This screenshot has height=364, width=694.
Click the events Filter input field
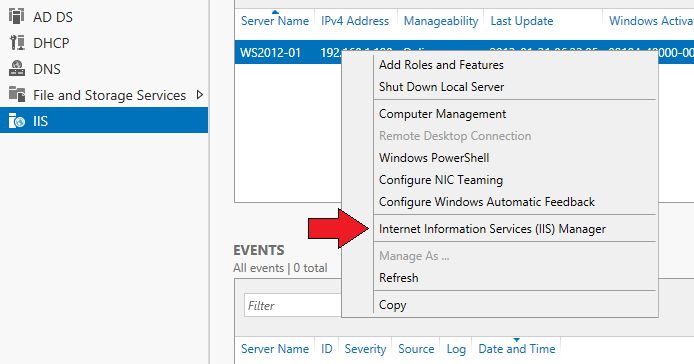tap(293, 305)
